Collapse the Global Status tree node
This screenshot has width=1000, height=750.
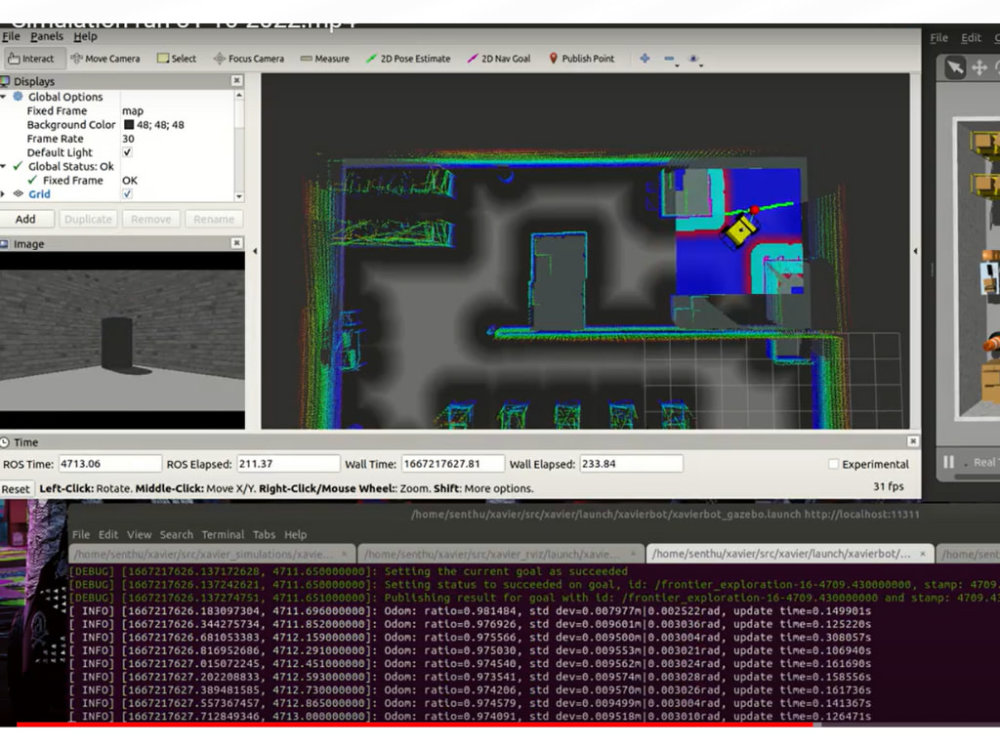(4, 166)
